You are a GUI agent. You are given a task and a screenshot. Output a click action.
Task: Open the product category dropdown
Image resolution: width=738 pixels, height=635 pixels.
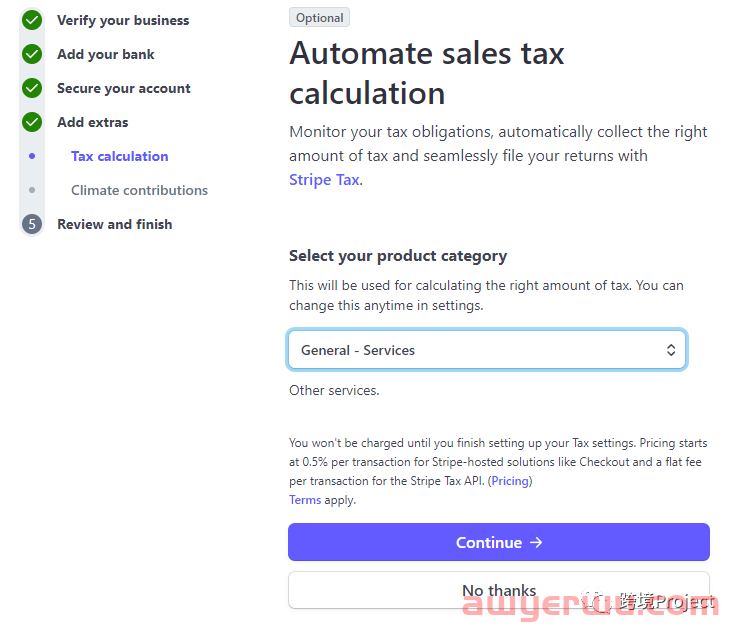pyautogui.click(x=487, y=350)
